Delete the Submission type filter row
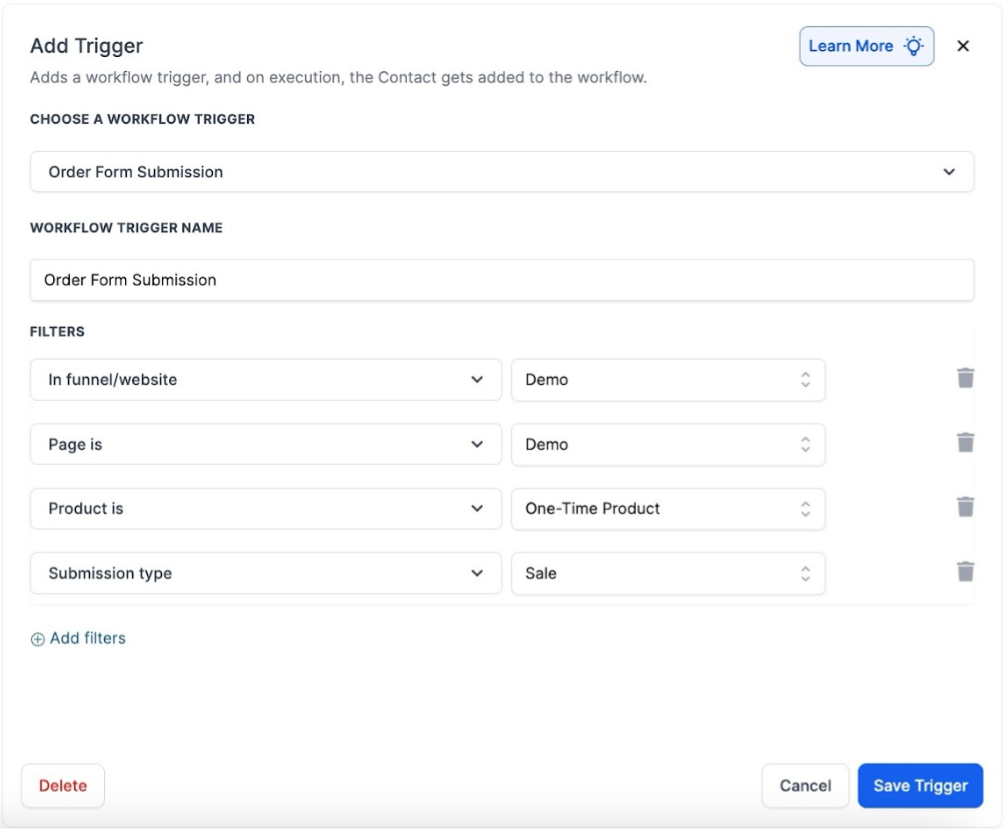 pyautogui.click(x=965, y=571)
